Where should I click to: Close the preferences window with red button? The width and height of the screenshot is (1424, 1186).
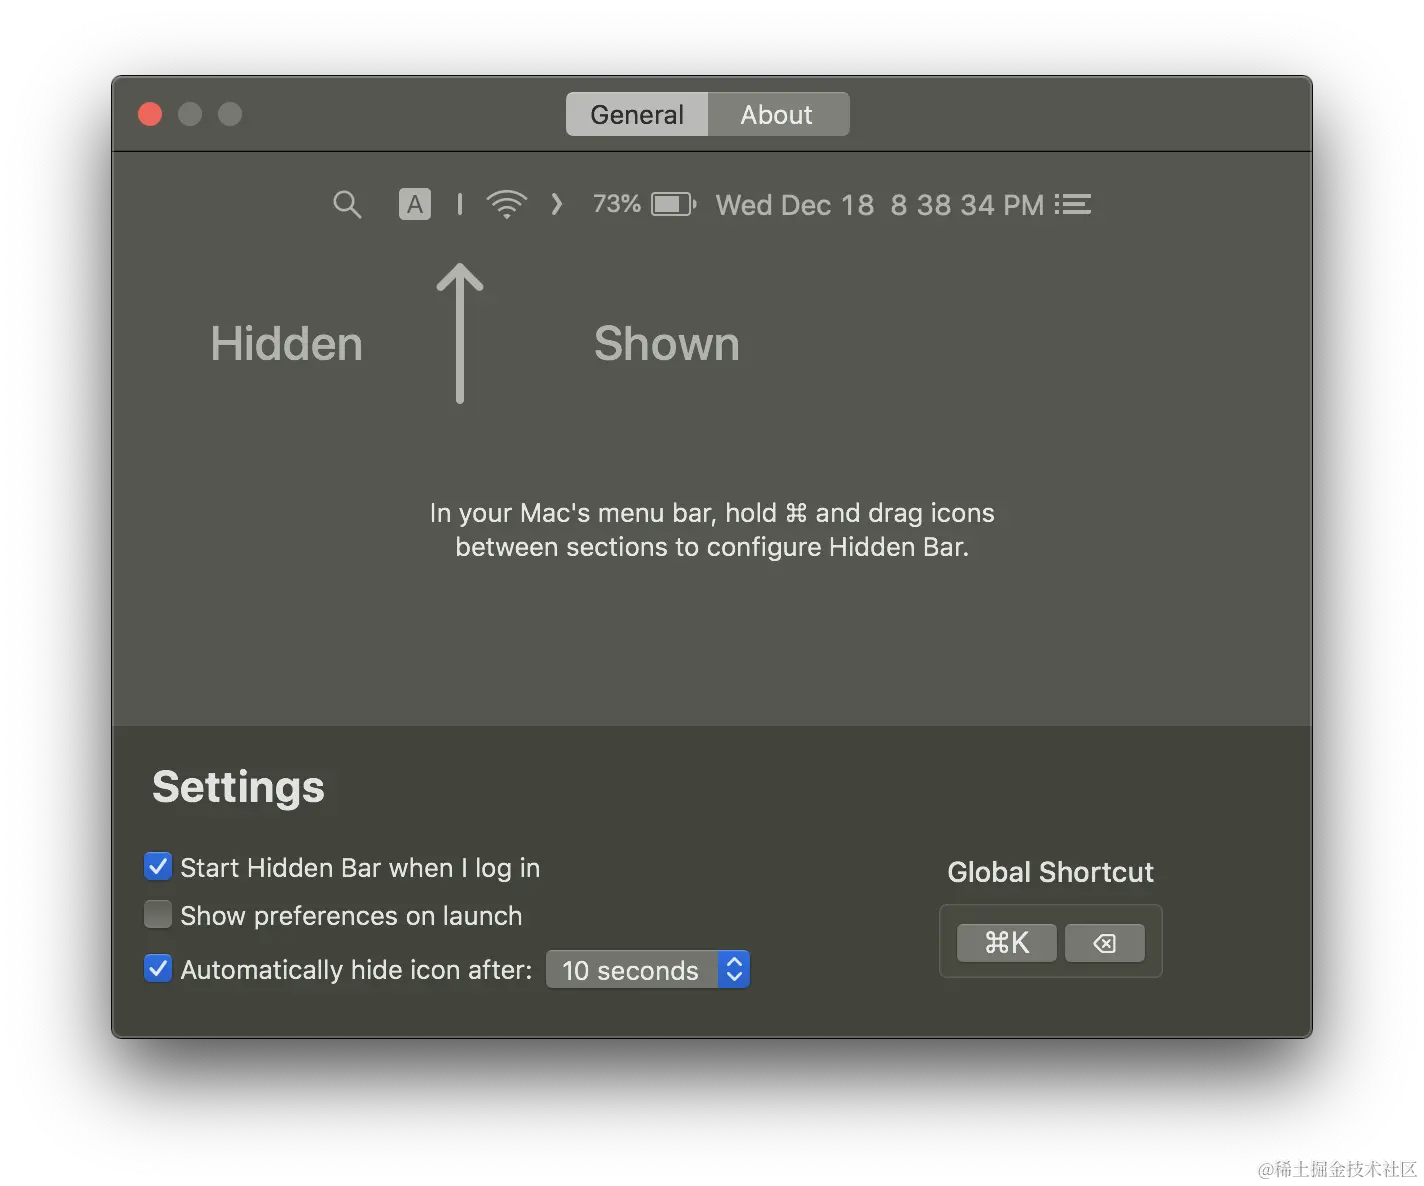[150, 114]
